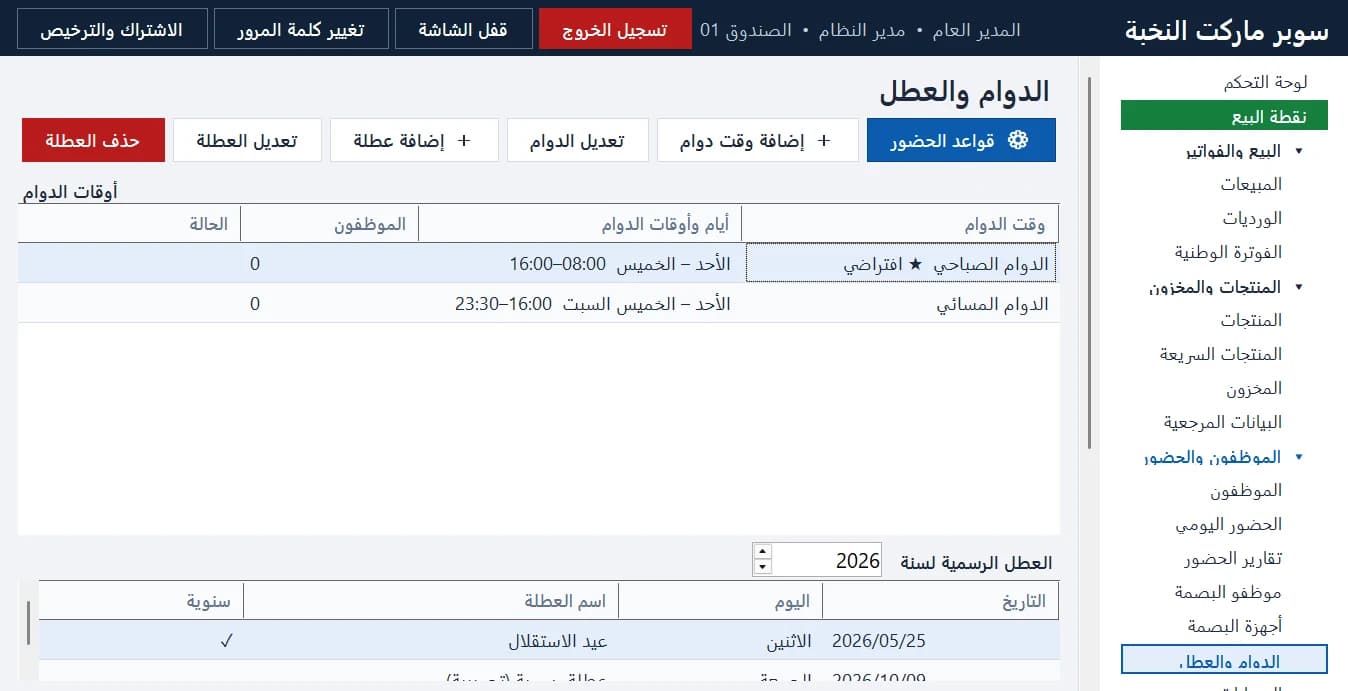Open the green نقطة البيع item
Viewport: 1348px width, 691px height.
pos(1224,116)
